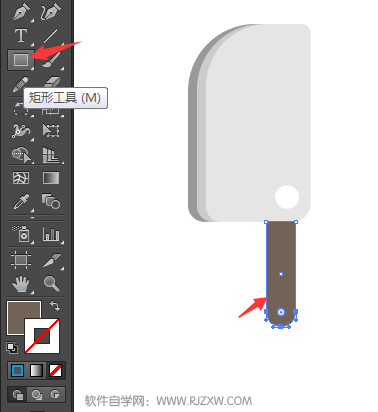Switch to Draw Normal mode
Image resolution: width=378 pixels, height=412 pixels.
tap(17, 395)
